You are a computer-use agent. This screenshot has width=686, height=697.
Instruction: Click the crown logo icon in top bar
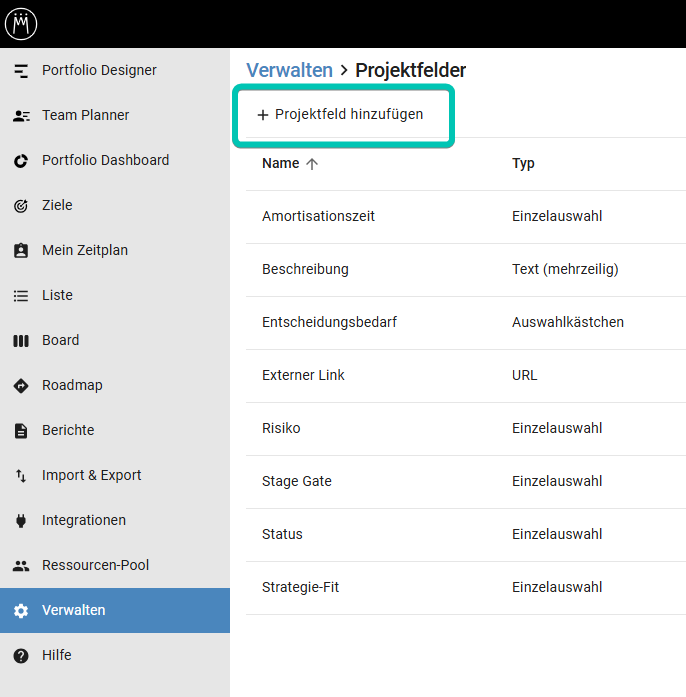[21, 23]
